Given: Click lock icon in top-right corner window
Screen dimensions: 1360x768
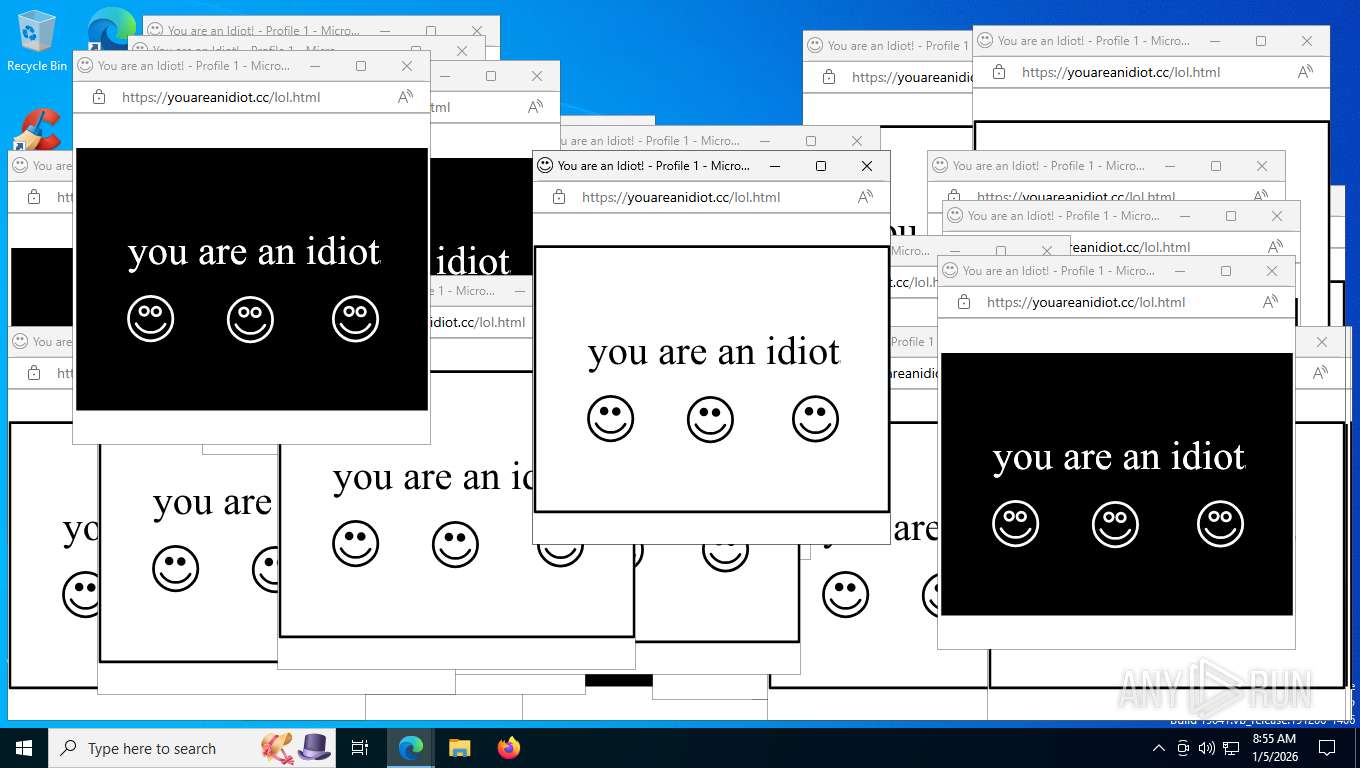Looking at the screenshot, I should pos(999,72).
